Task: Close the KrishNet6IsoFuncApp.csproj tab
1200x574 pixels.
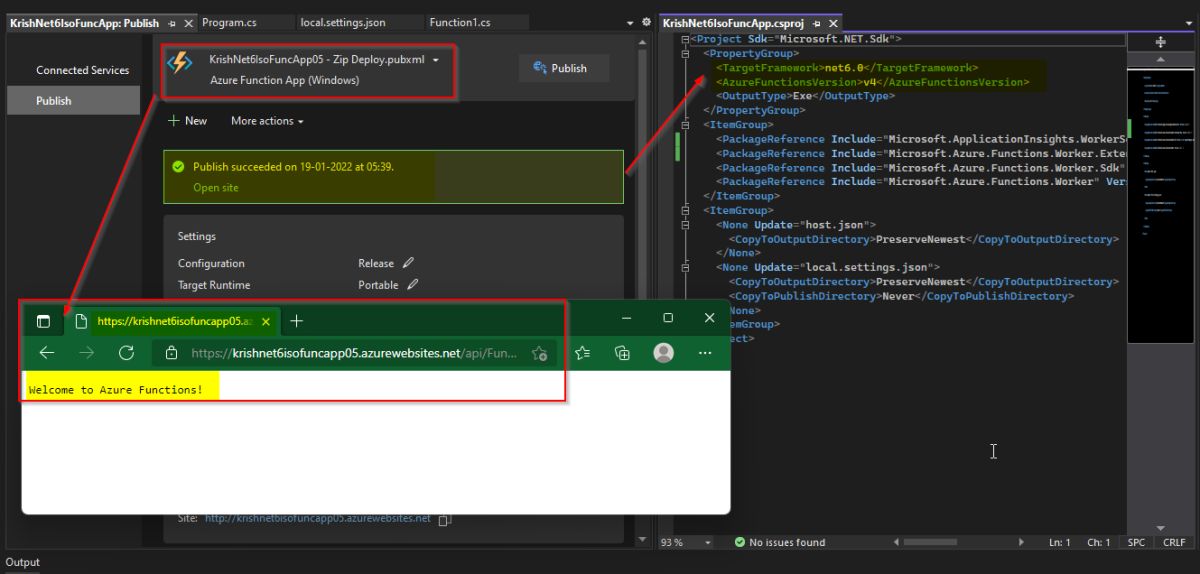Action: click(833, 23)
